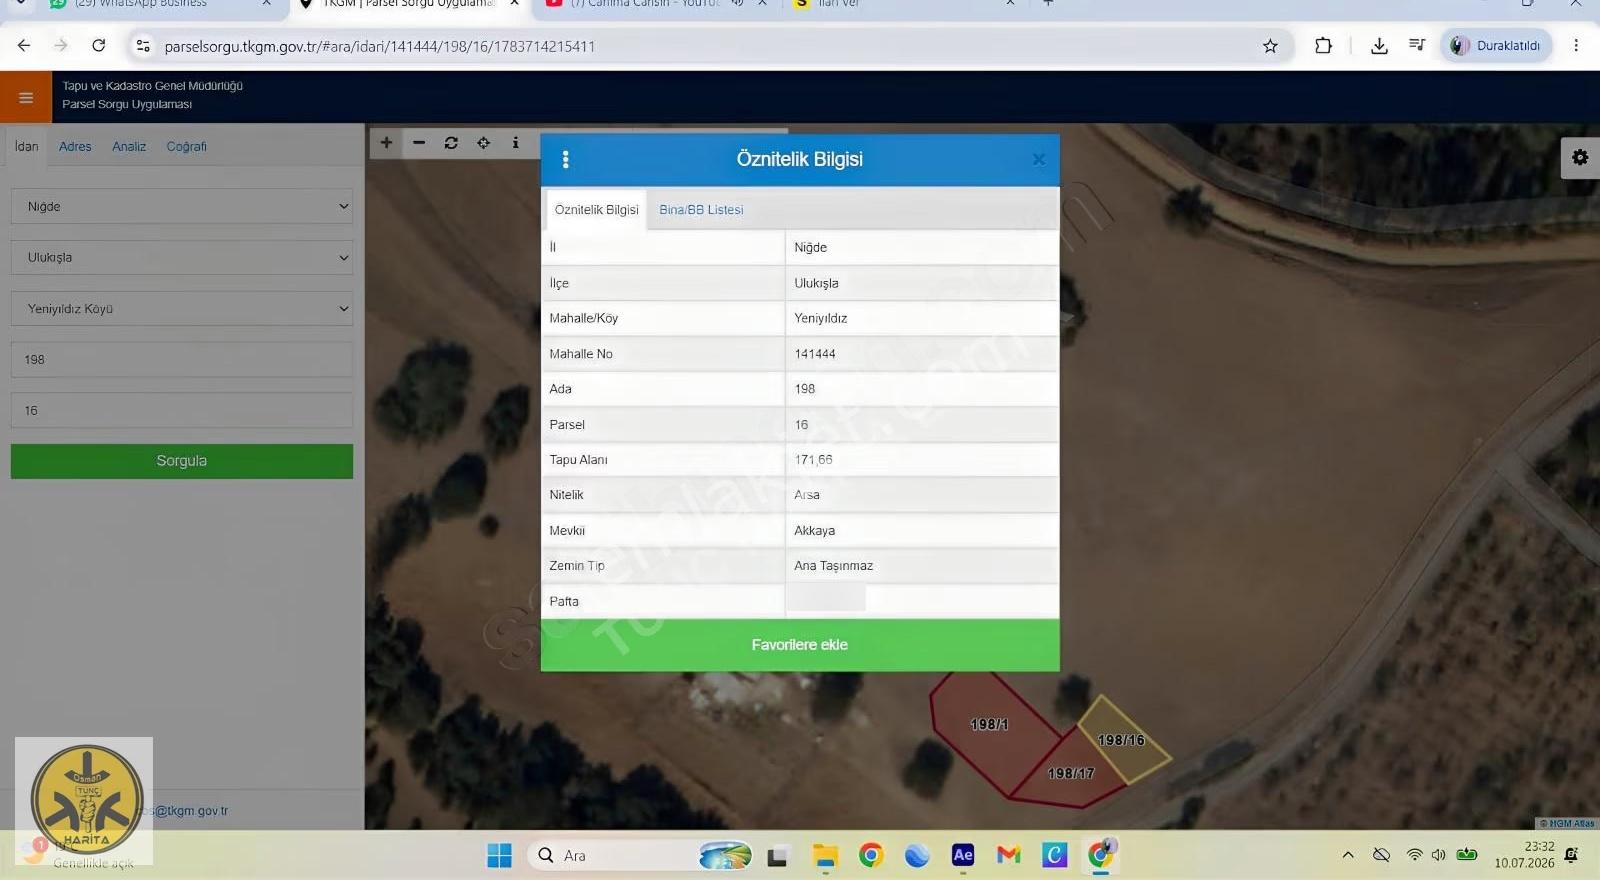
Task: Open the Duraklatıldı profile button
Action: click(1496, 46)
